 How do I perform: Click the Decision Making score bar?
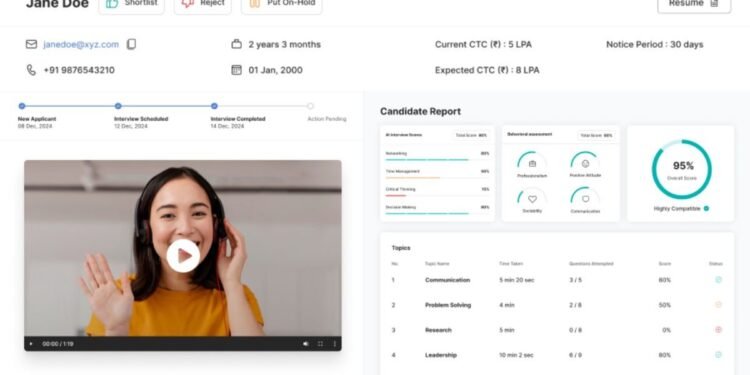click(437, 213)
